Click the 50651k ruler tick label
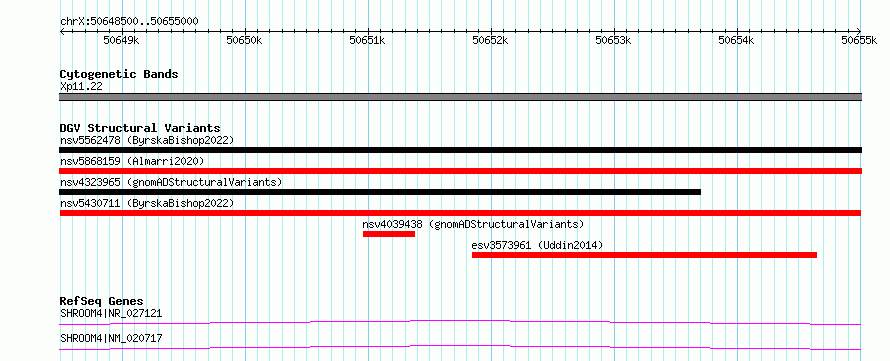This screenshot has width=890, height=361. (367, 40)
